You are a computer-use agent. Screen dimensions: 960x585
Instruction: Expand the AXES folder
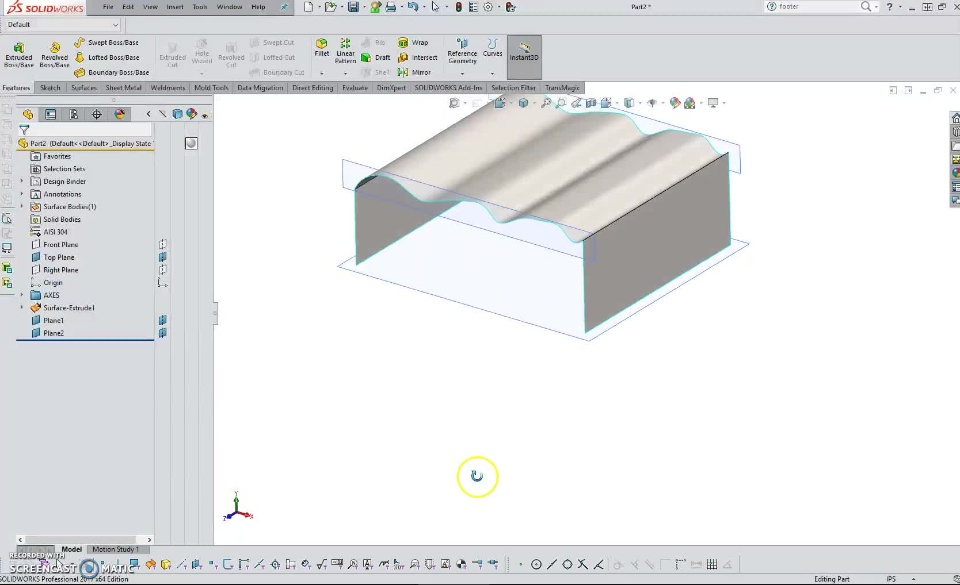22,295
